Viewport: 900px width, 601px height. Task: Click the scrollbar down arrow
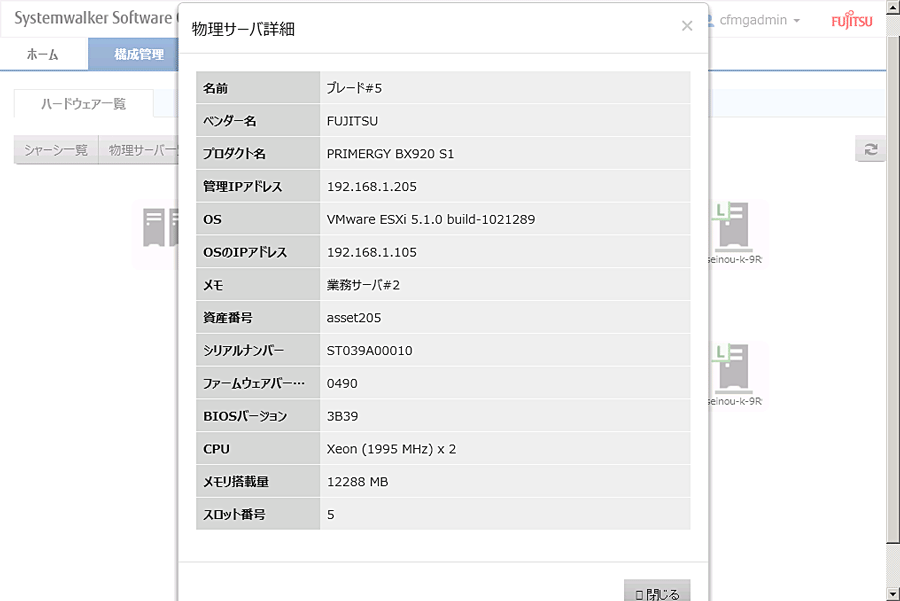pyautogui.click(x=893, y=594)
